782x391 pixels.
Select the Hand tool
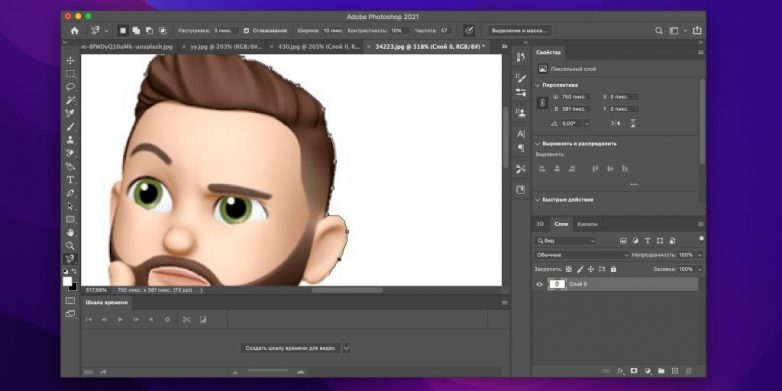click(x=70, y=232)
